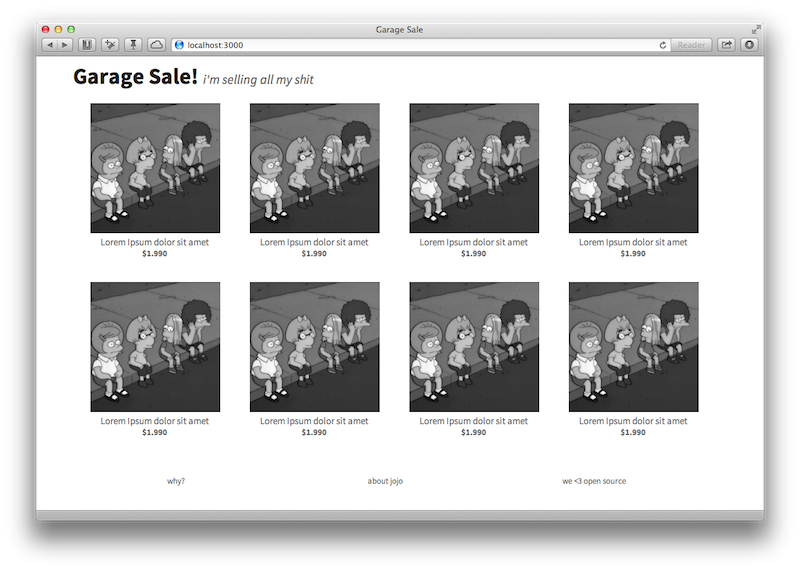Open the iCloud Tabs cloud button

(x=157, y=45)
